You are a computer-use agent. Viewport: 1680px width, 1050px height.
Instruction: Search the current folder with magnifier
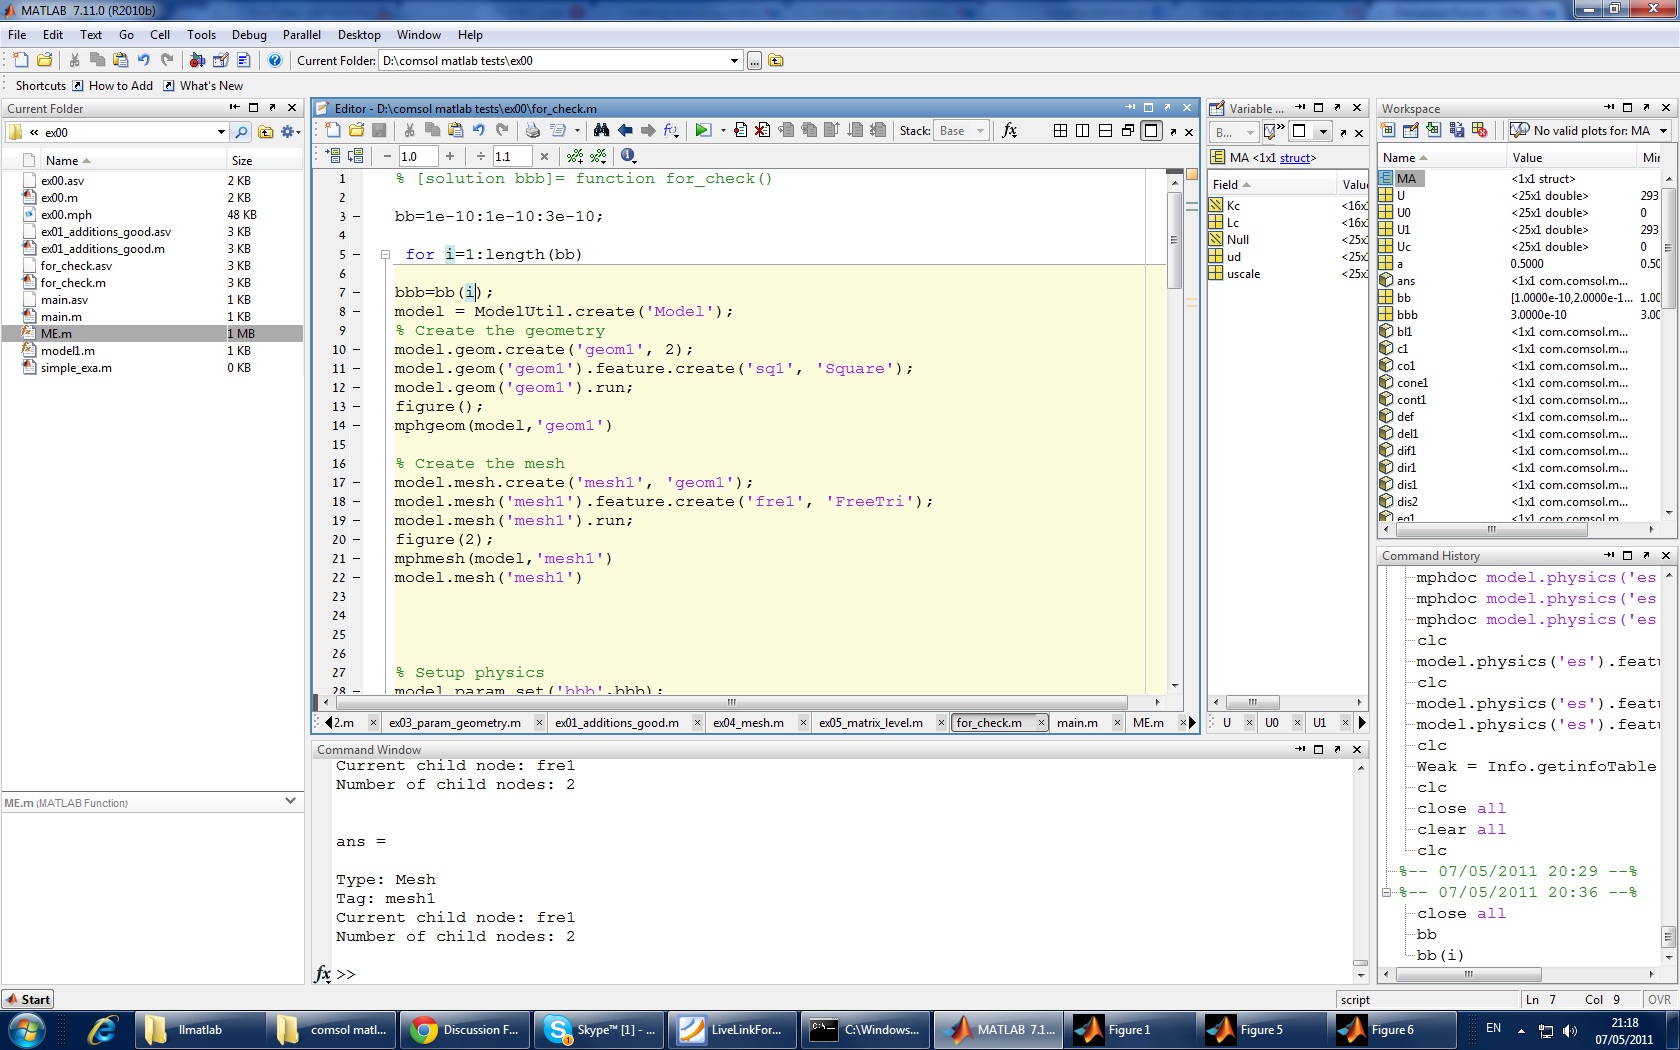pyautogui.click(x=241, y=132)
